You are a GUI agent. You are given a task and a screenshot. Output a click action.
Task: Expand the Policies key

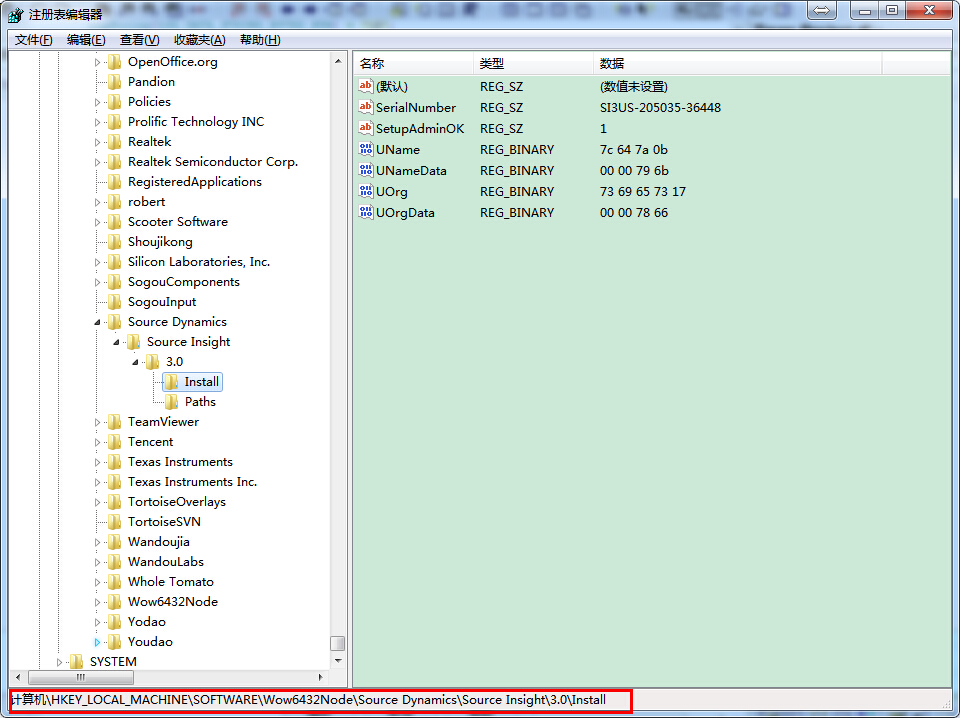pos(97,102)
